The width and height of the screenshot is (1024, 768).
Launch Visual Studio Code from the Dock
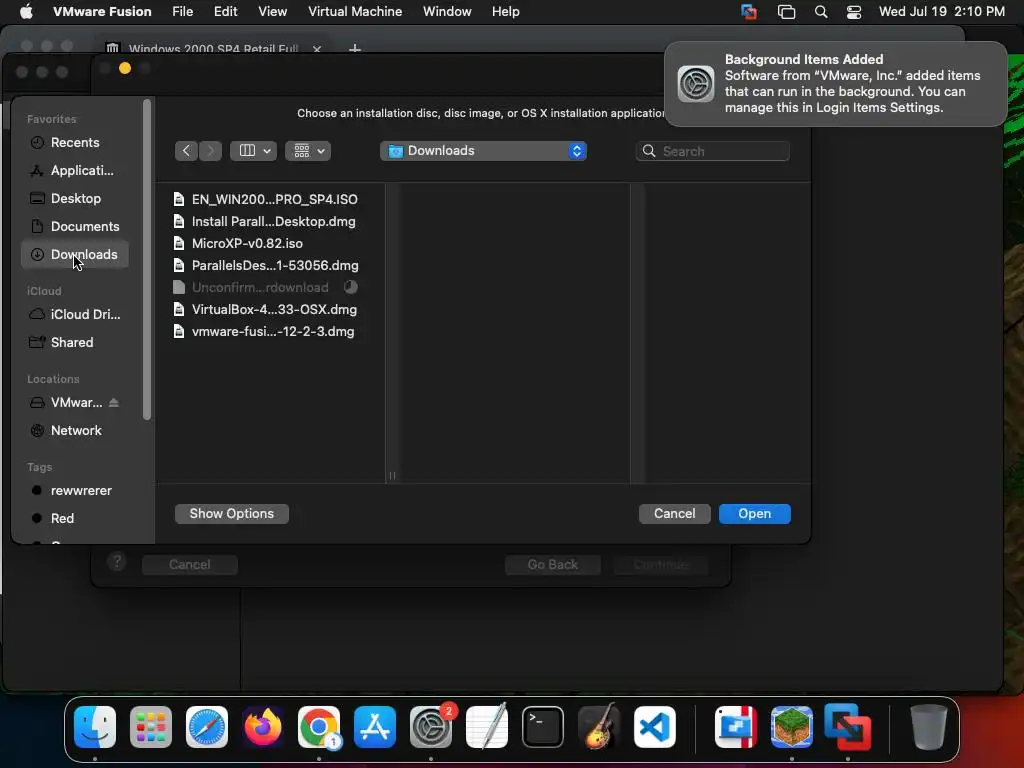pyautogui.click(x=655, y=727)
